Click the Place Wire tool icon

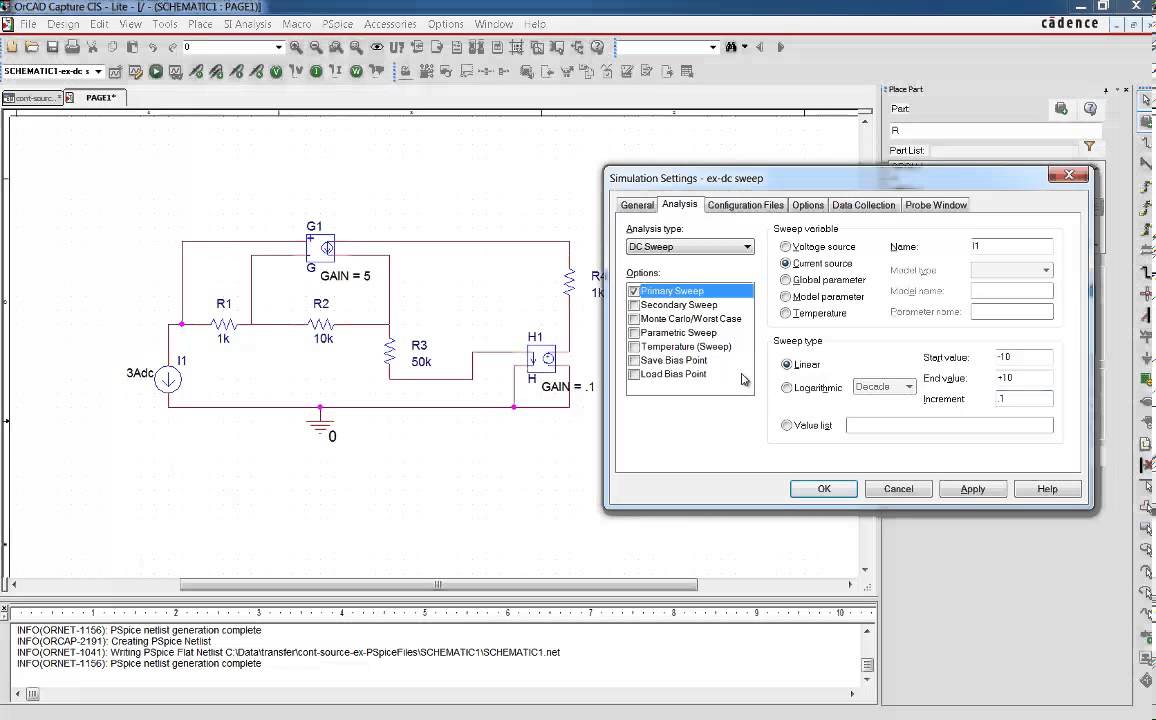coord(1146,142)
